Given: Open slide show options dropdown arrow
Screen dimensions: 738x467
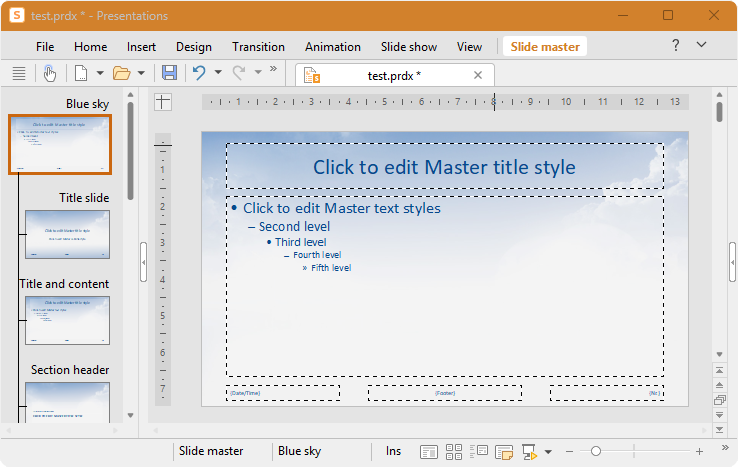Looking at the screenshot, I should click(x=548, y=452).
